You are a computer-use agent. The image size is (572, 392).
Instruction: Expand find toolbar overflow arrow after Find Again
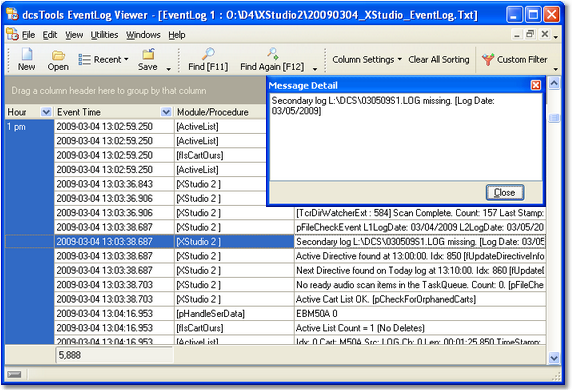point(315,69)
